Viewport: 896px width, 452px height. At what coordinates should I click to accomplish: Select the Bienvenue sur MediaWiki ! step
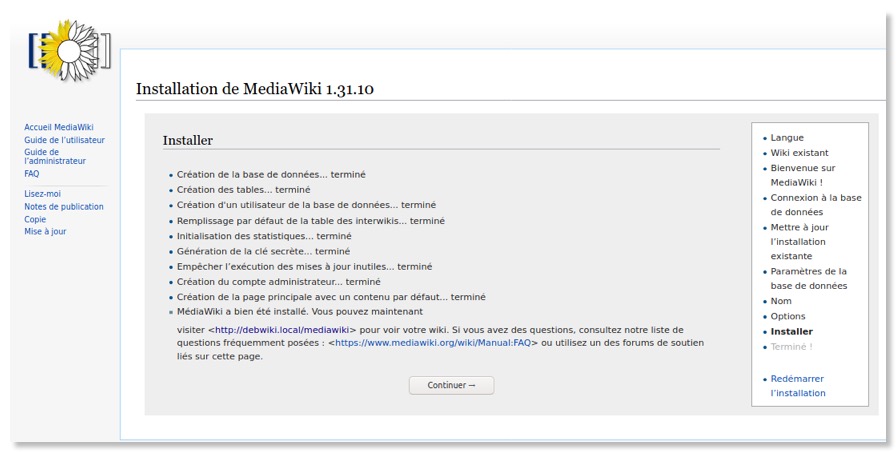coord(802,175)
